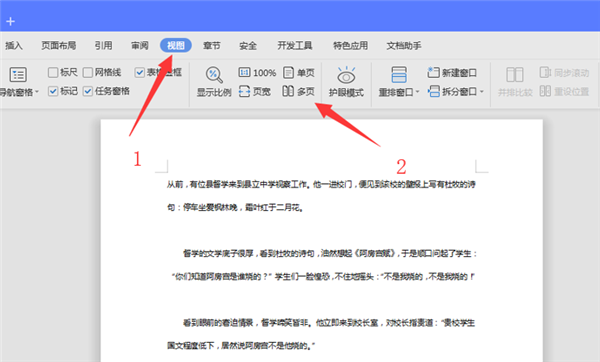Click the navigation pane icon
The height and width of the screenshot is (362, 600).
coord(18,75)
